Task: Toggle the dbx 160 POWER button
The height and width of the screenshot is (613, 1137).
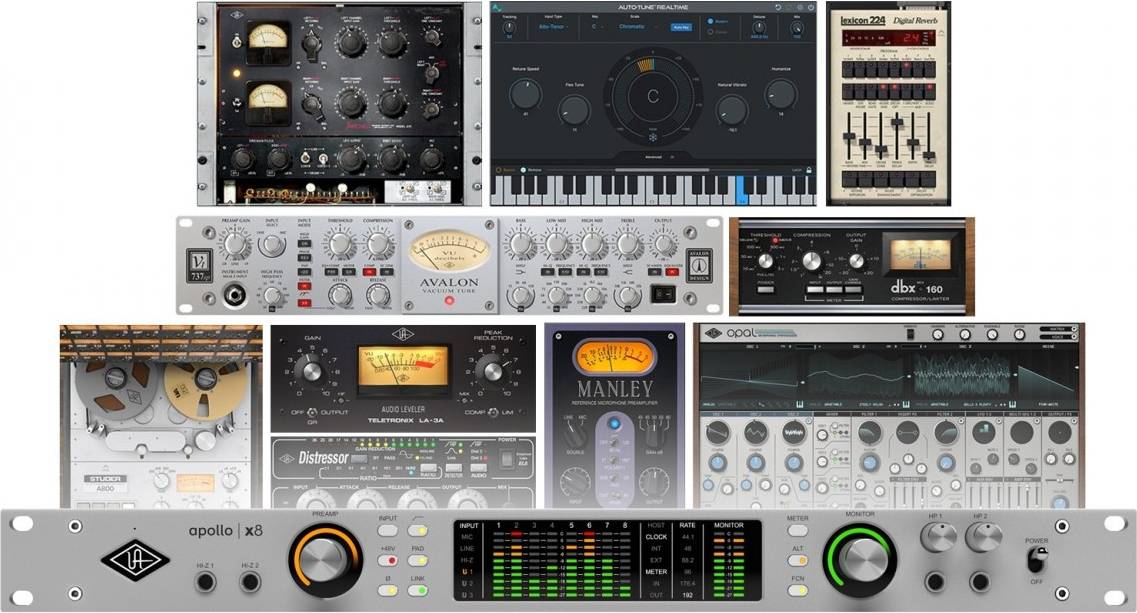Action: pos(766,289)
